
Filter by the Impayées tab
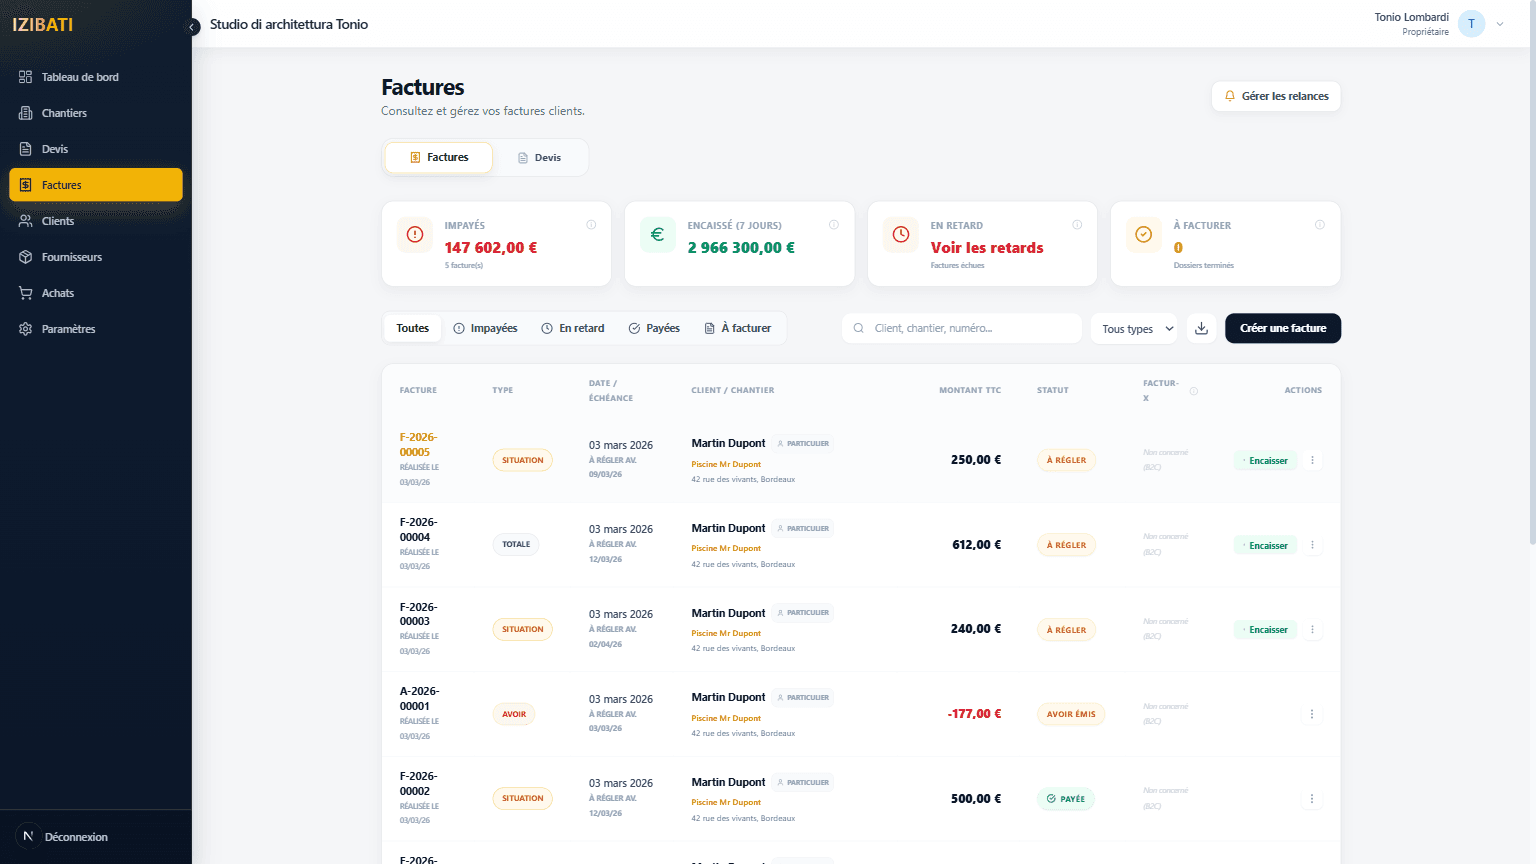485,328
